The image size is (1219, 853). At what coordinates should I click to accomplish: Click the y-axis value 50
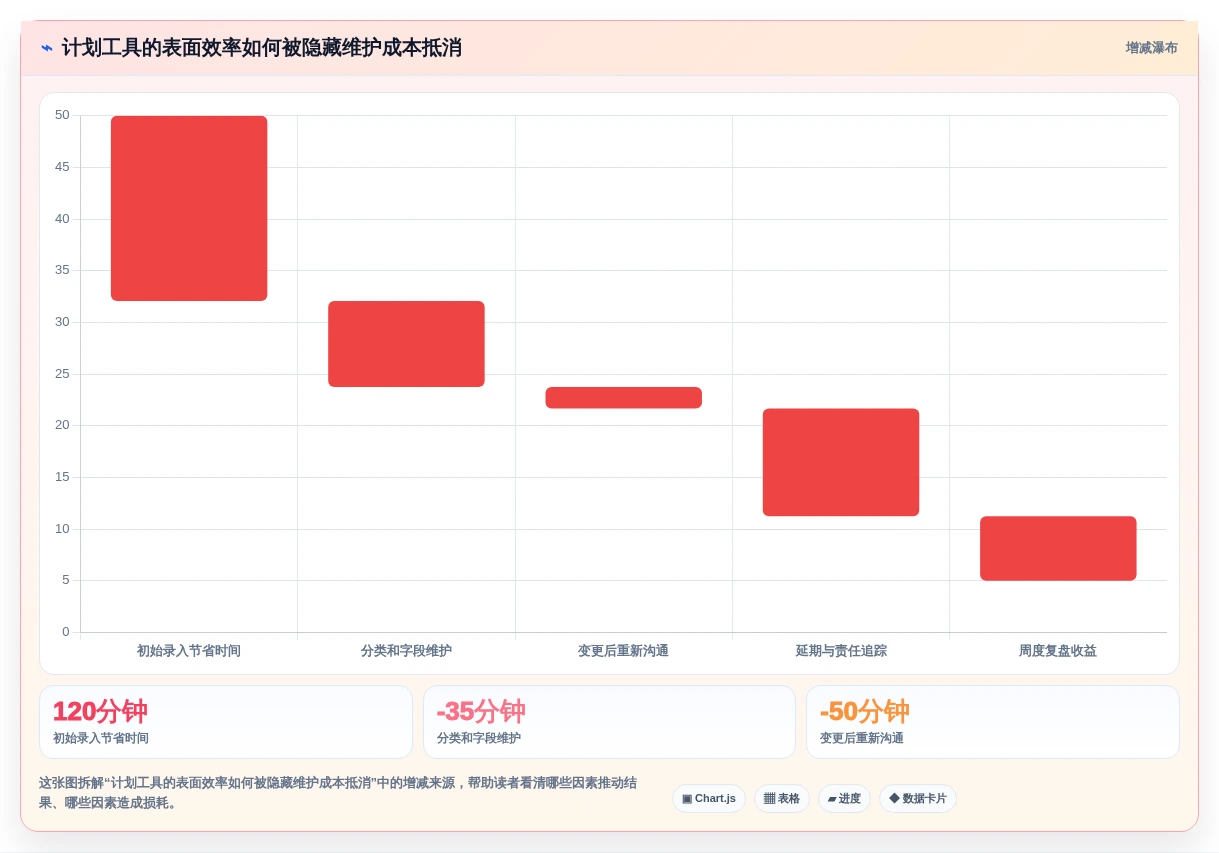coord(62,115)
